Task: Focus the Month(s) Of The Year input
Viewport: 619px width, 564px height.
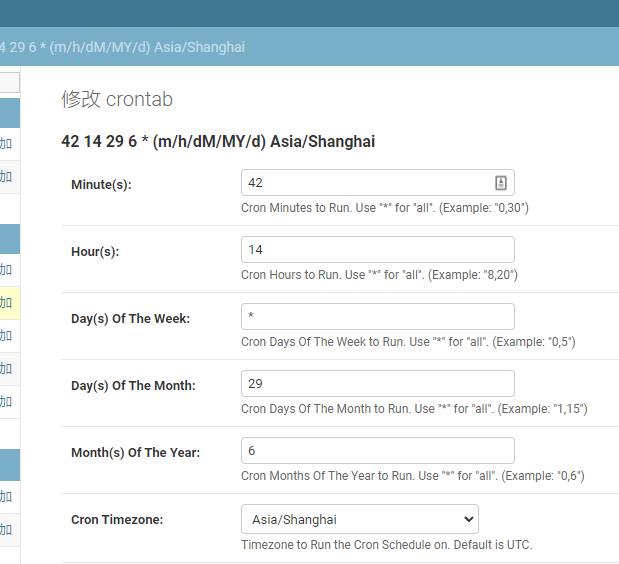Action: pyautogui.click(x=377, y=451)
